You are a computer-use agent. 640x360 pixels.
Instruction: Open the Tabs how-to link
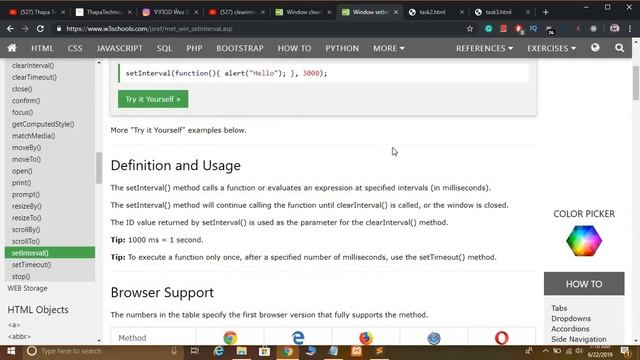pos(559,308)
